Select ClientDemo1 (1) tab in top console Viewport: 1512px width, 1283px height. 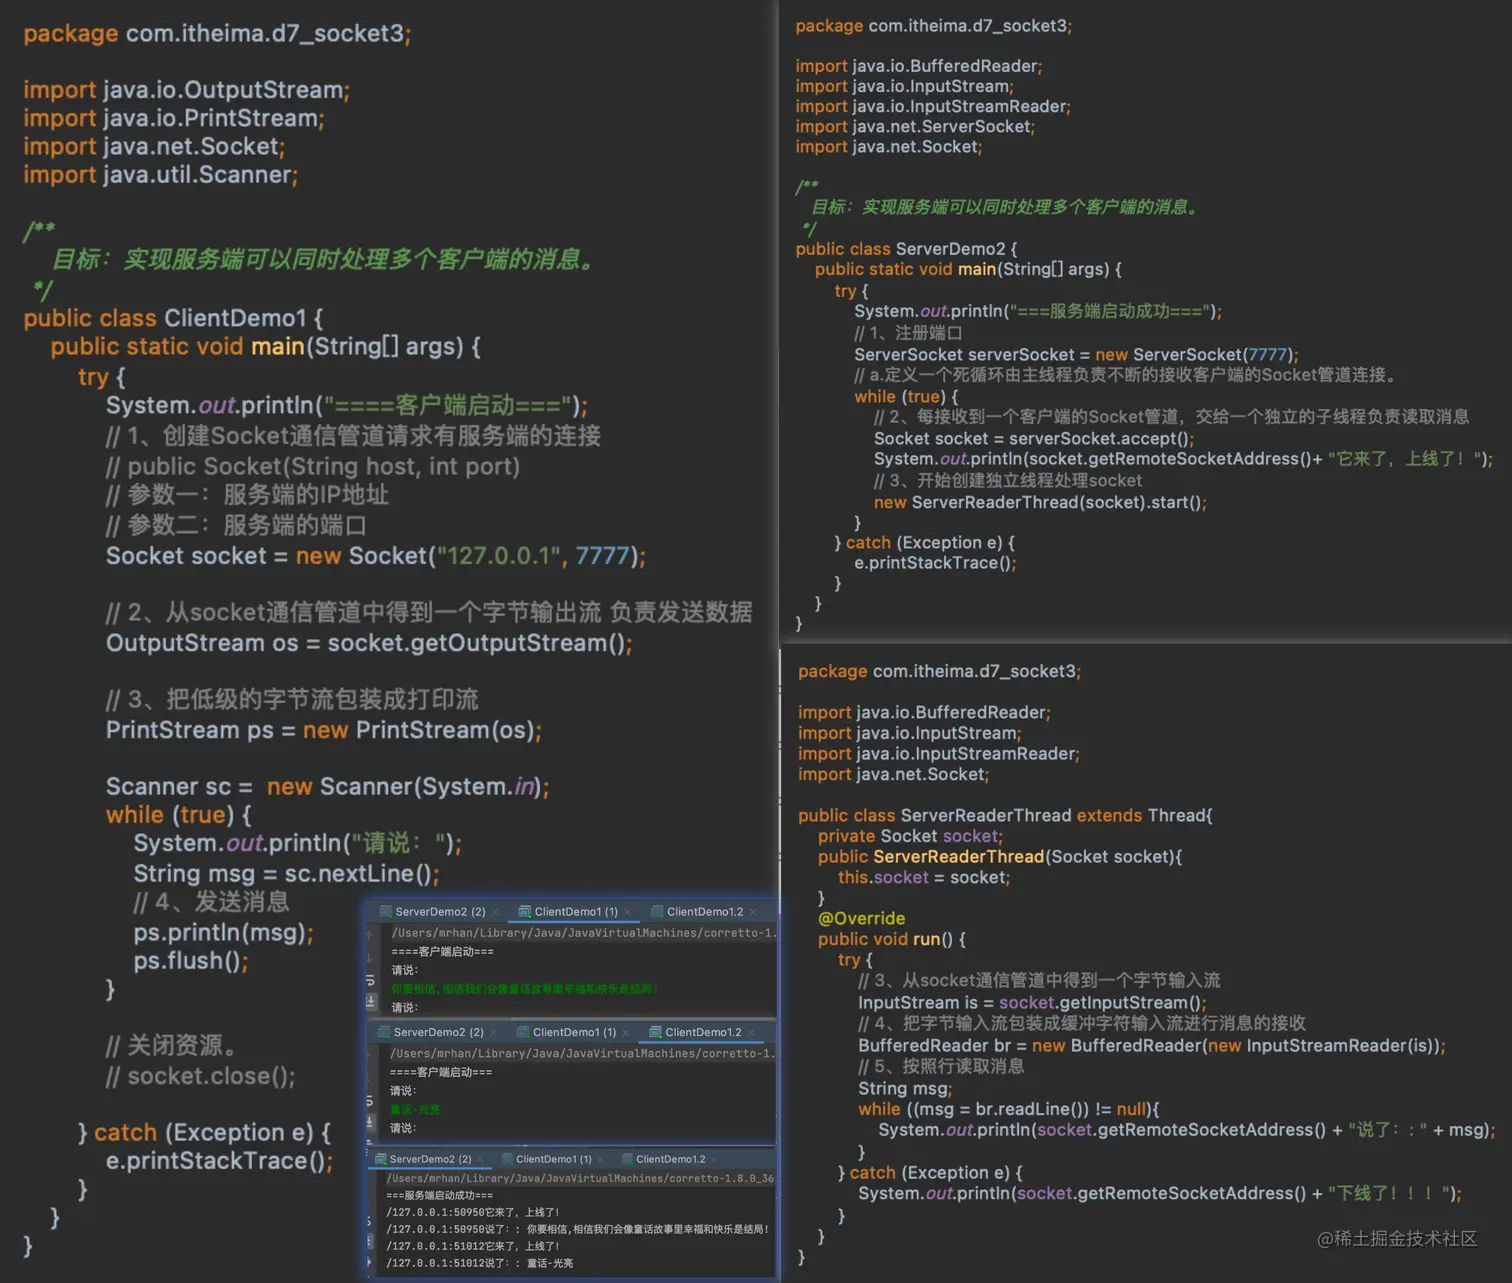tap(576, 912)
